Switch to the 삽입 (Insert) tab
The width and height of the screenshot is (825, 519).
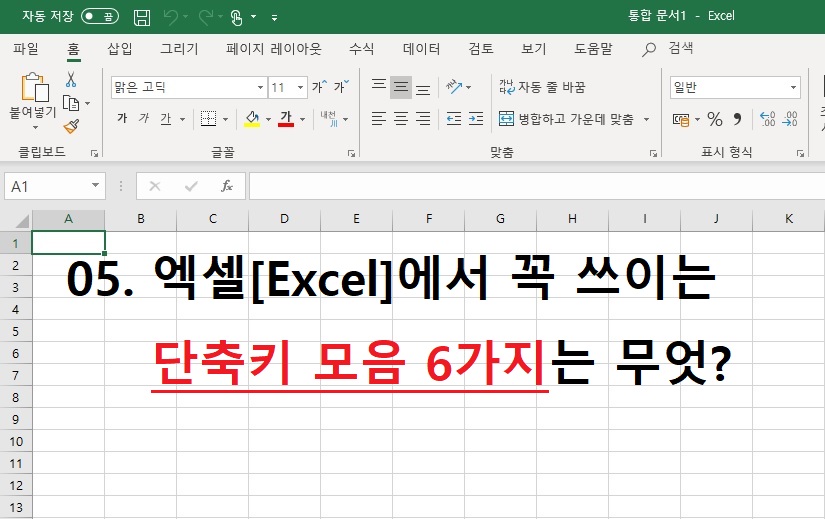click(119, 48)
